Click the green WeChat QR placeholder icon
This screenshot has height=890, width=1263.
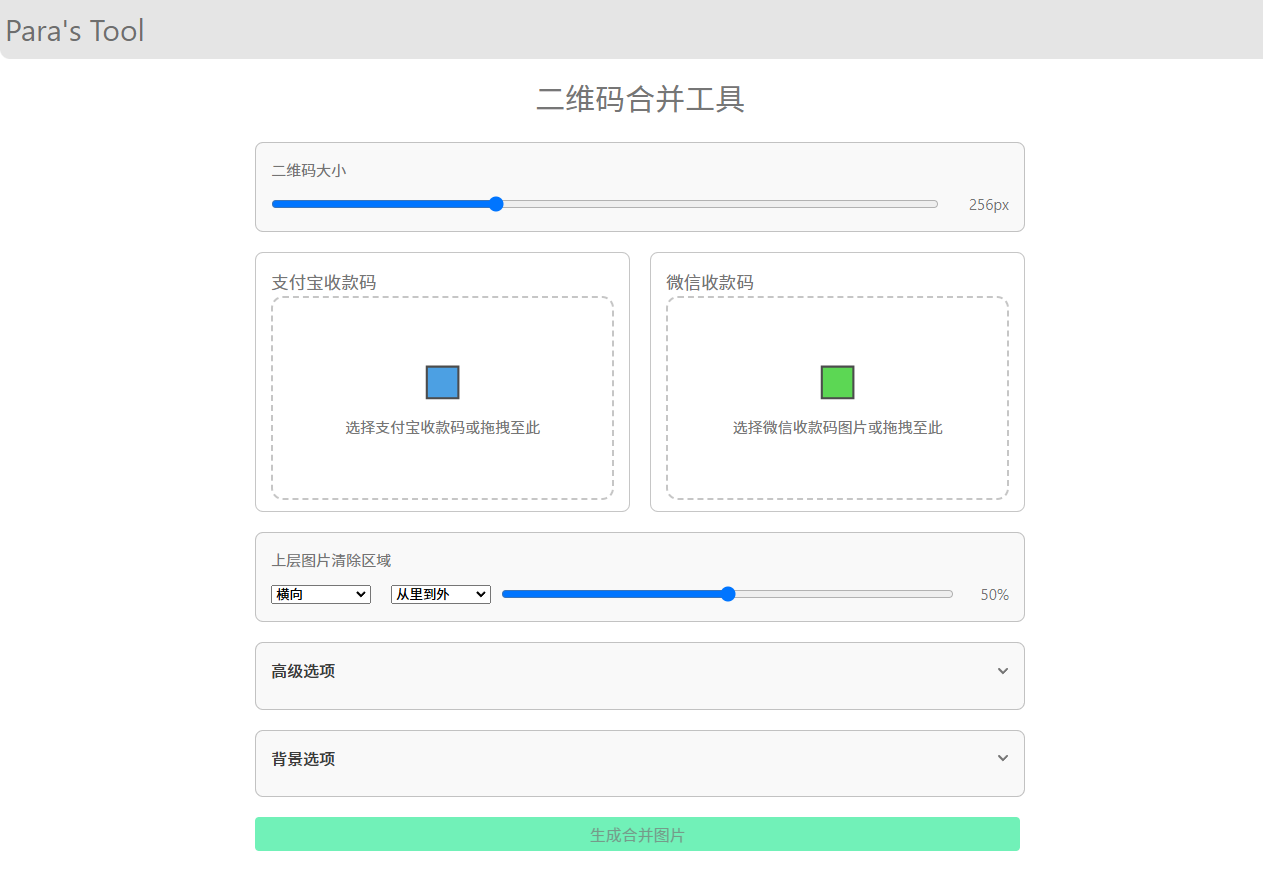pyautogui.click(x=836, y=382)
